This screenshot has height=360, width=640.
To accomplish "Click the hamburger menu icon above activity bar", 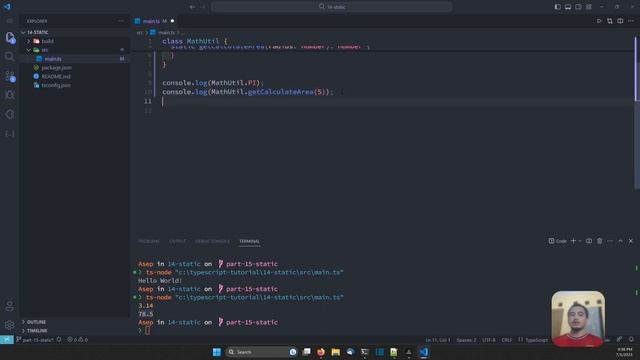I will click(x=10, y=21).
